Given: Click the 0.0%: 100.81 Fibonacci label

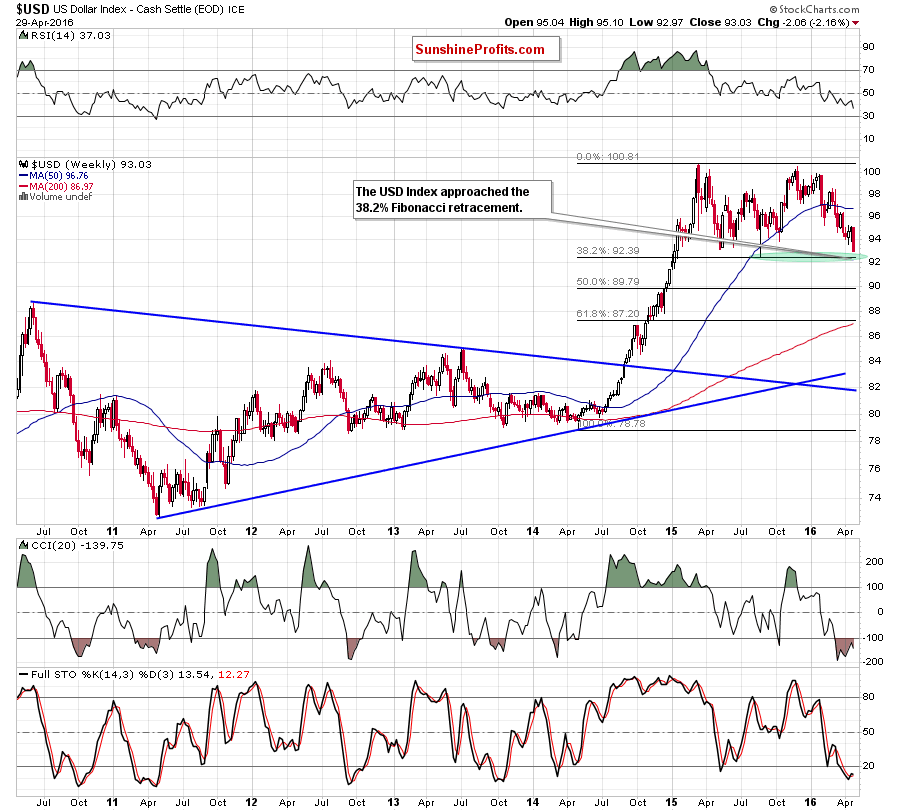Looking at the screenshot, I should 608,157.
